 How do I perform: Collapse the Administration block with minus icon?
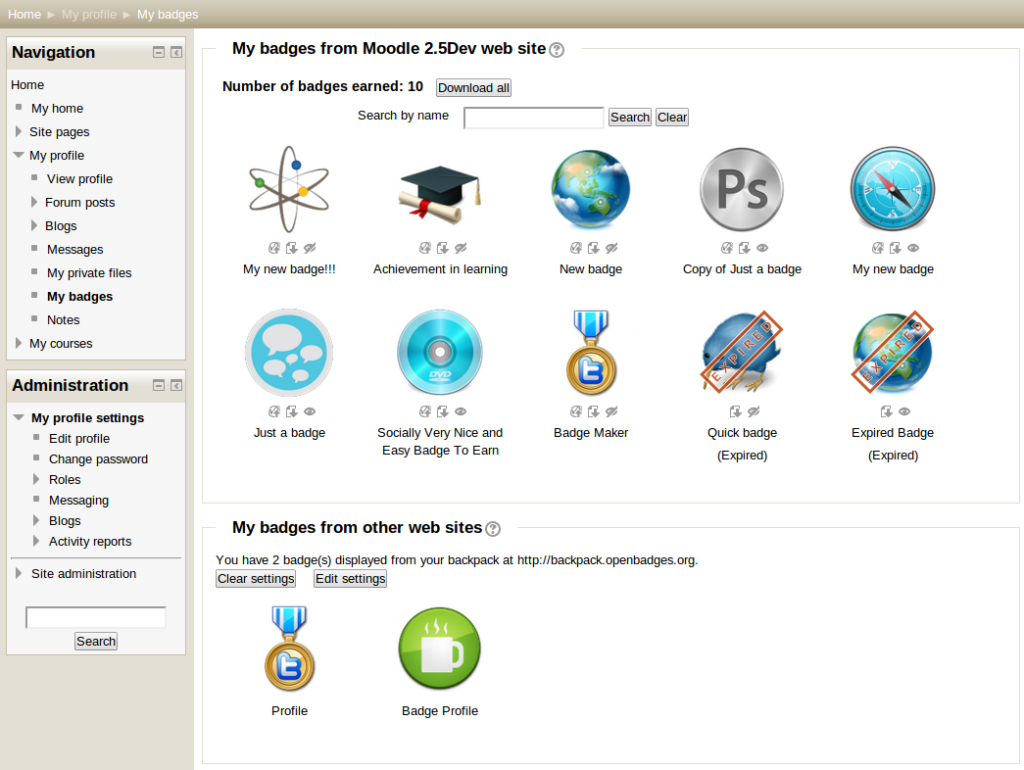(159, 385)
